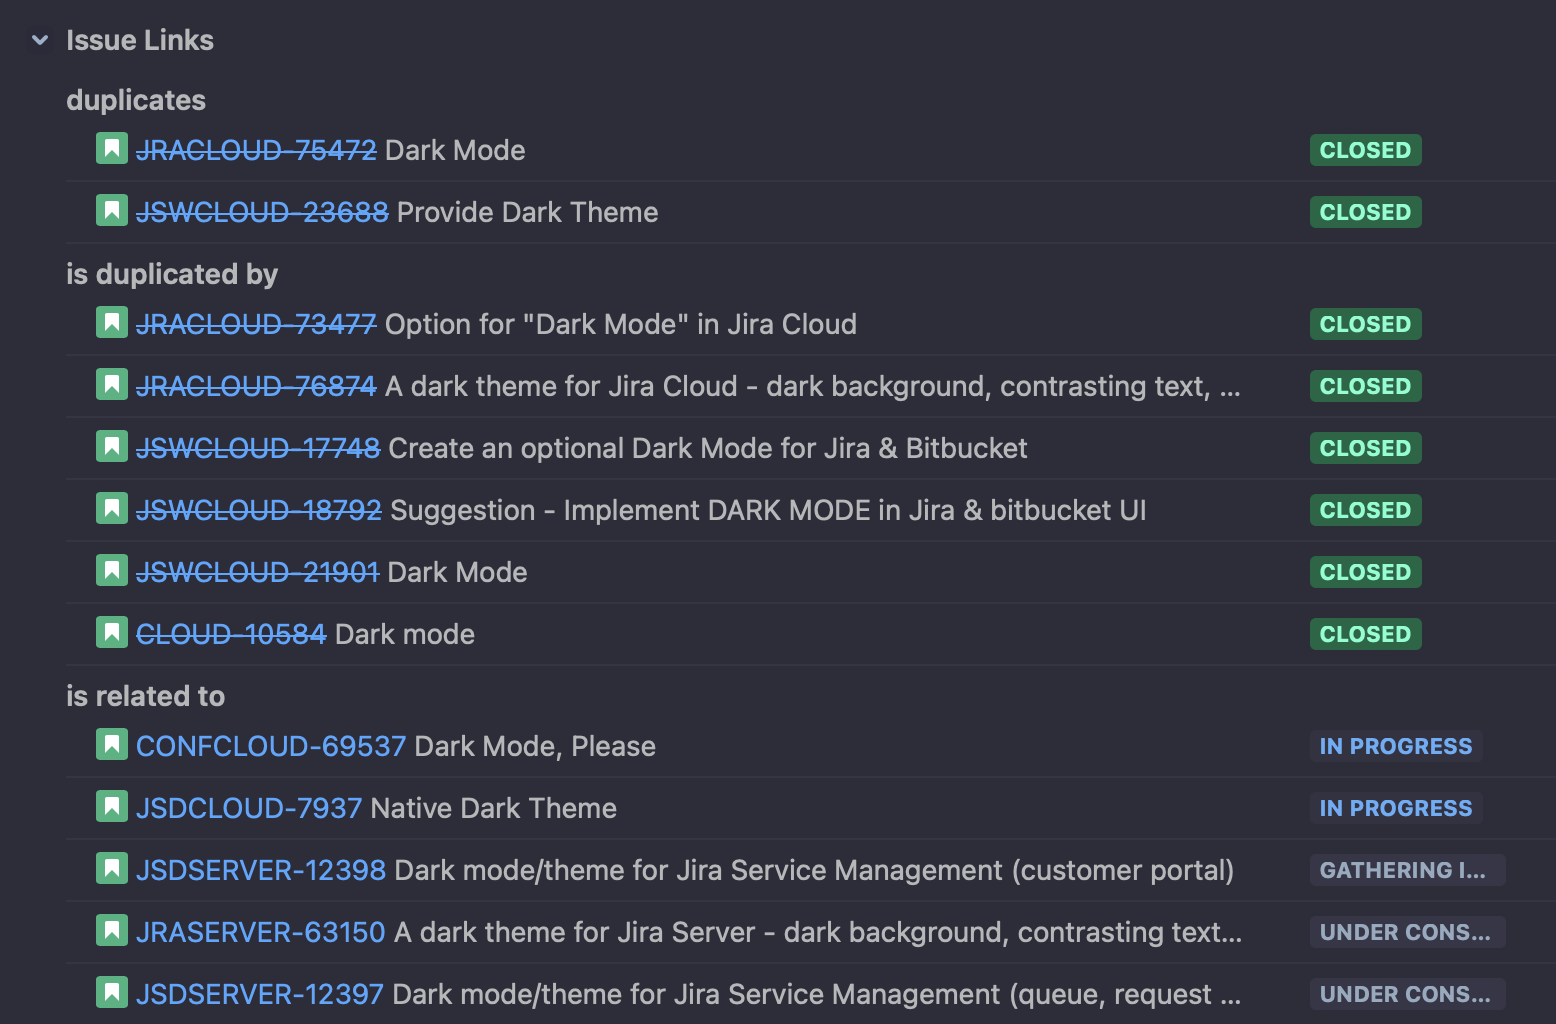Open issue link JRACLOUD-76874
This screenshot has width=1556, height=1024.
pyautogui.click(x=256, y=386)
